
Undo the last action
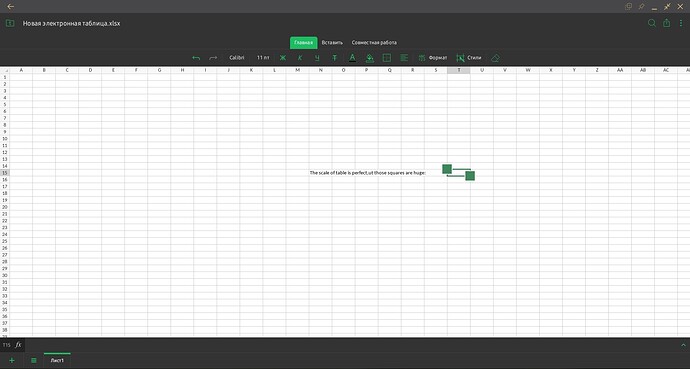click(x=196, y=58)
